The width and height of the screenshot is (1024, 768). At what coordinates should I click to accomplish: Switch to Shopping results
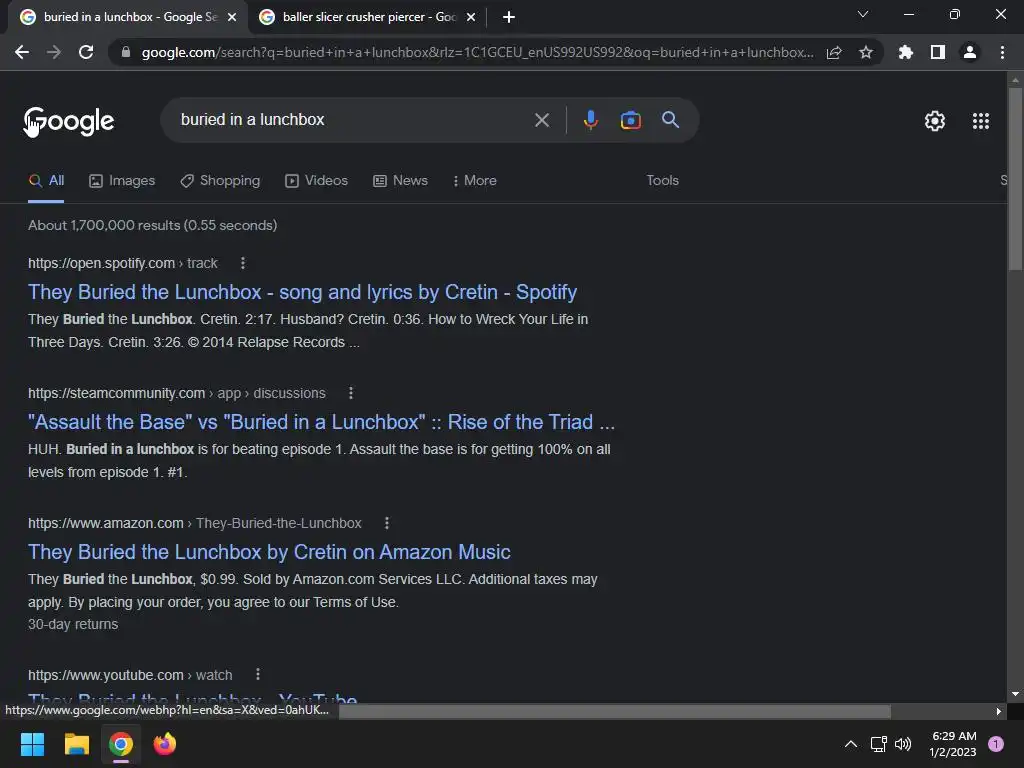point(220,181)
